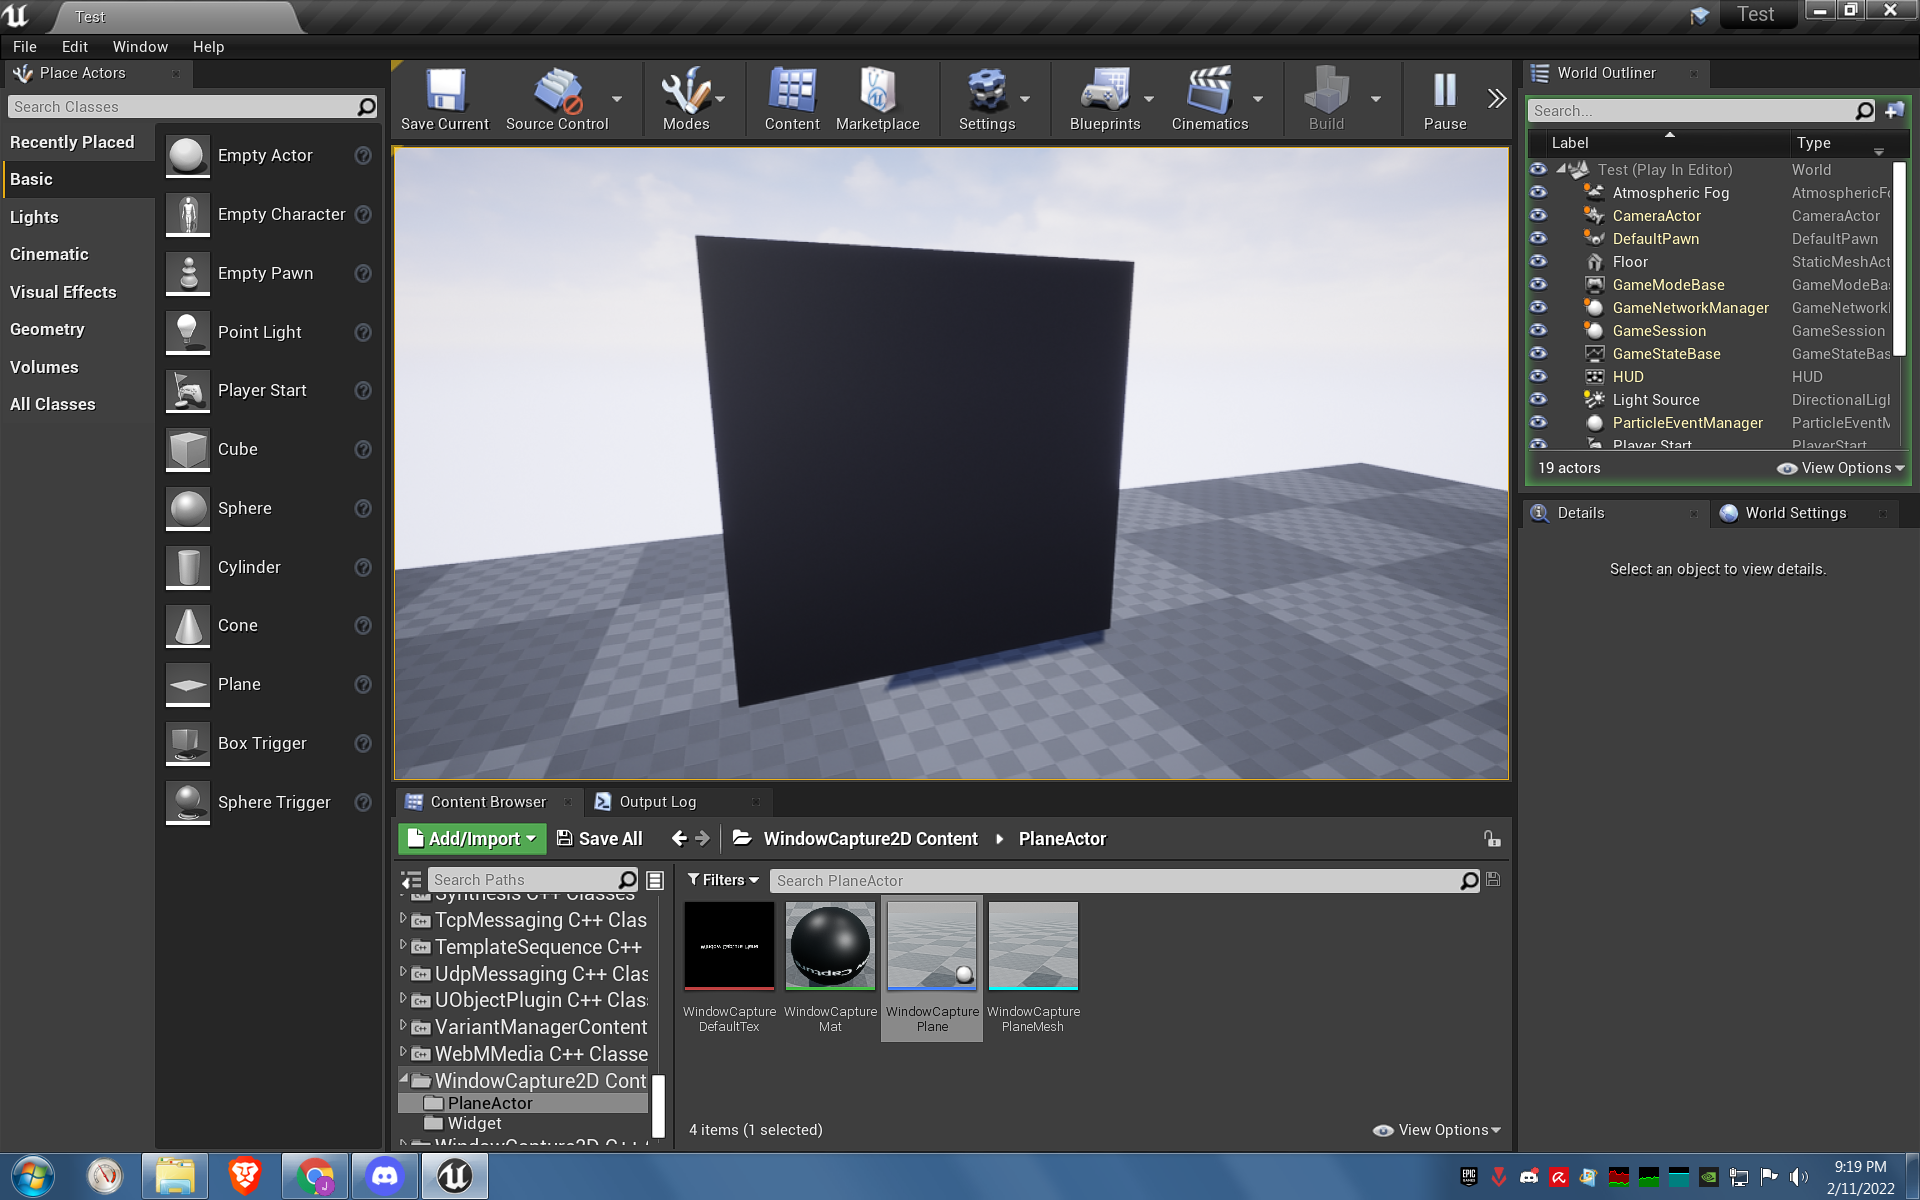Click the Save Current toolbar icon
Screen dimensions: 1920x1200
click(445, 92)
